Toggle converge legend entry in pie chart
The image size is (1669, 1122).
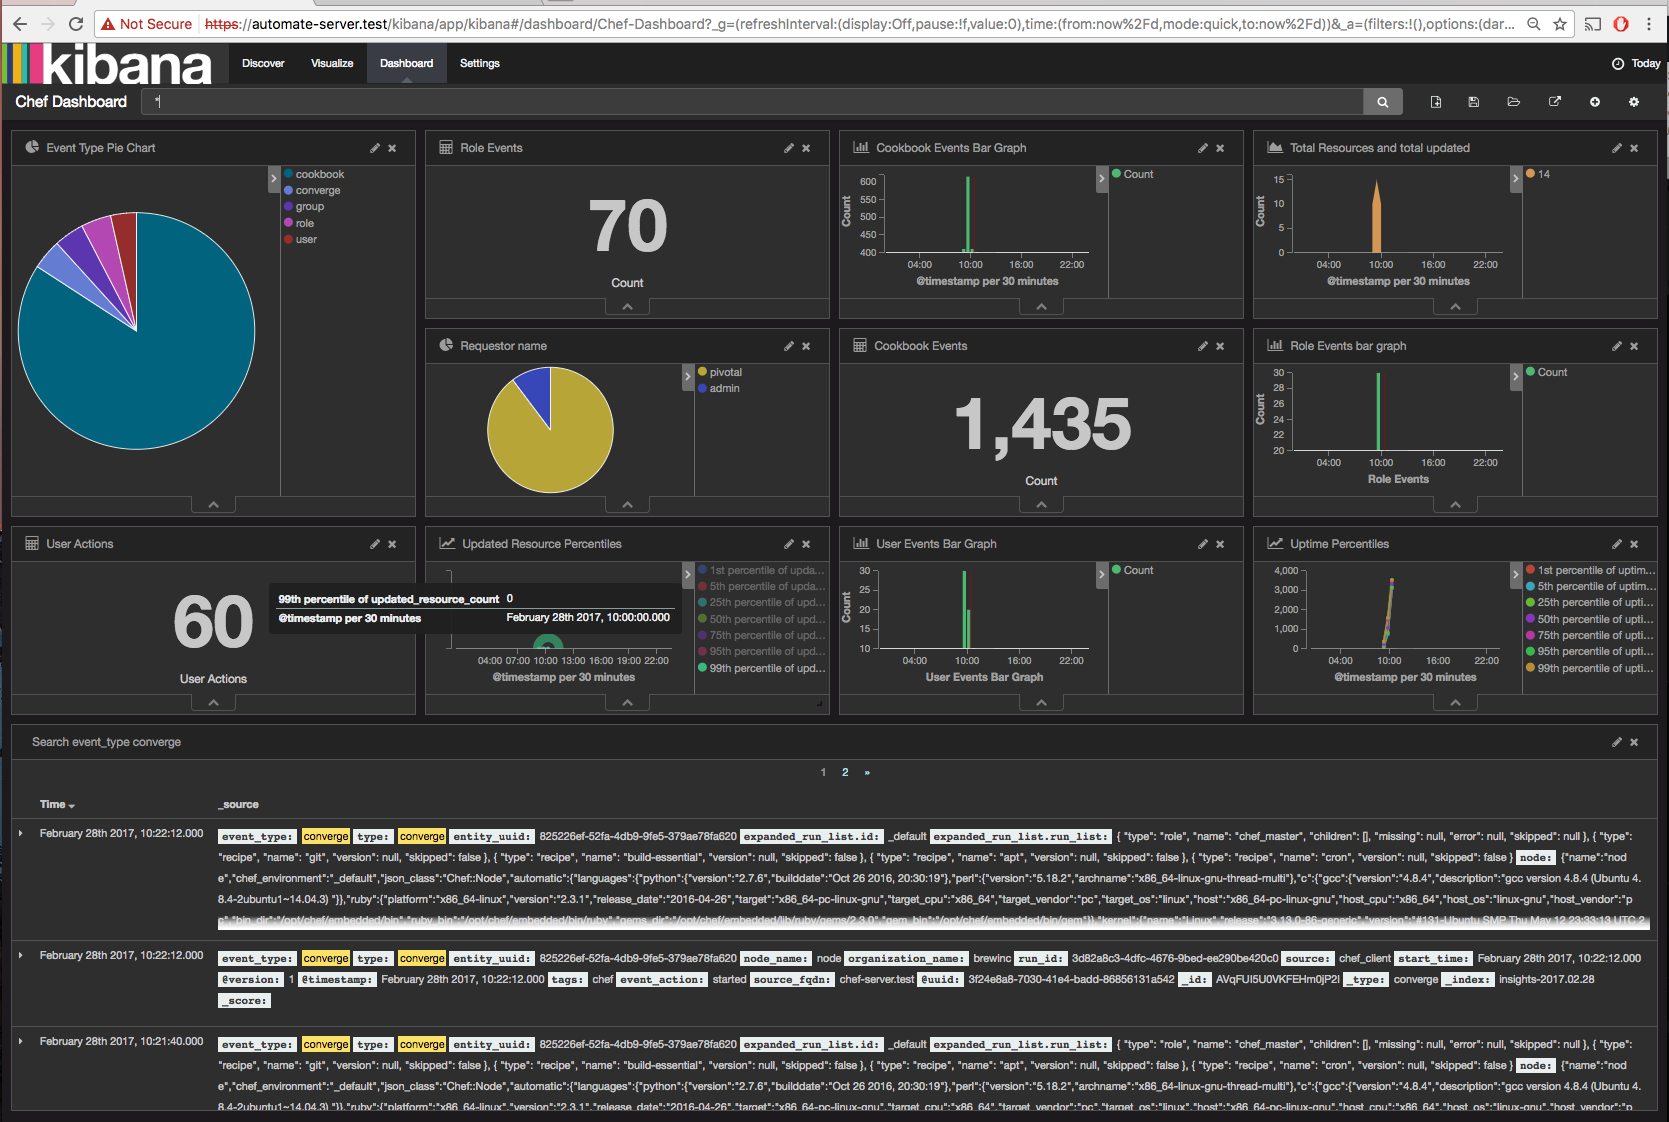pyautogui.click(x=312, y=190)
